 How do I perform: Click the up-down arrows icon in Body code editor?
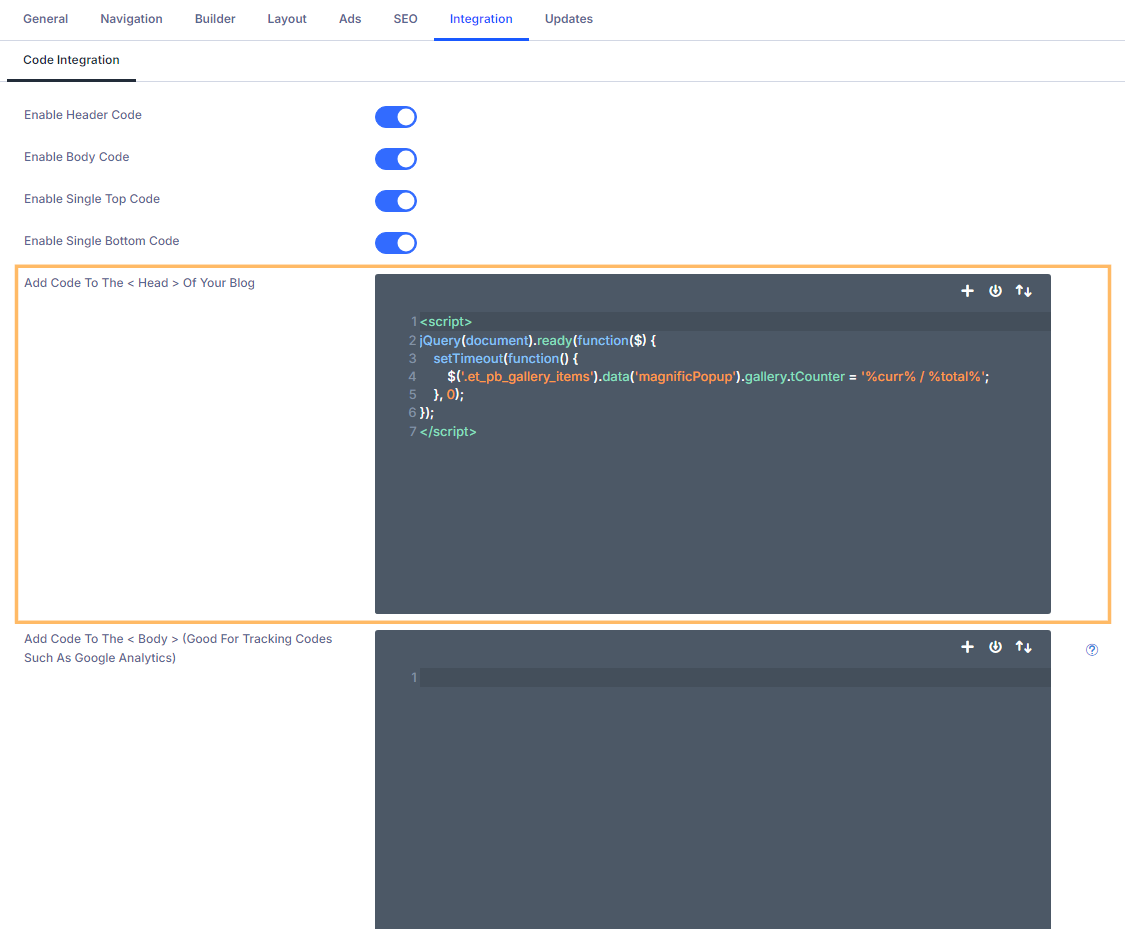pos(1023,647)
